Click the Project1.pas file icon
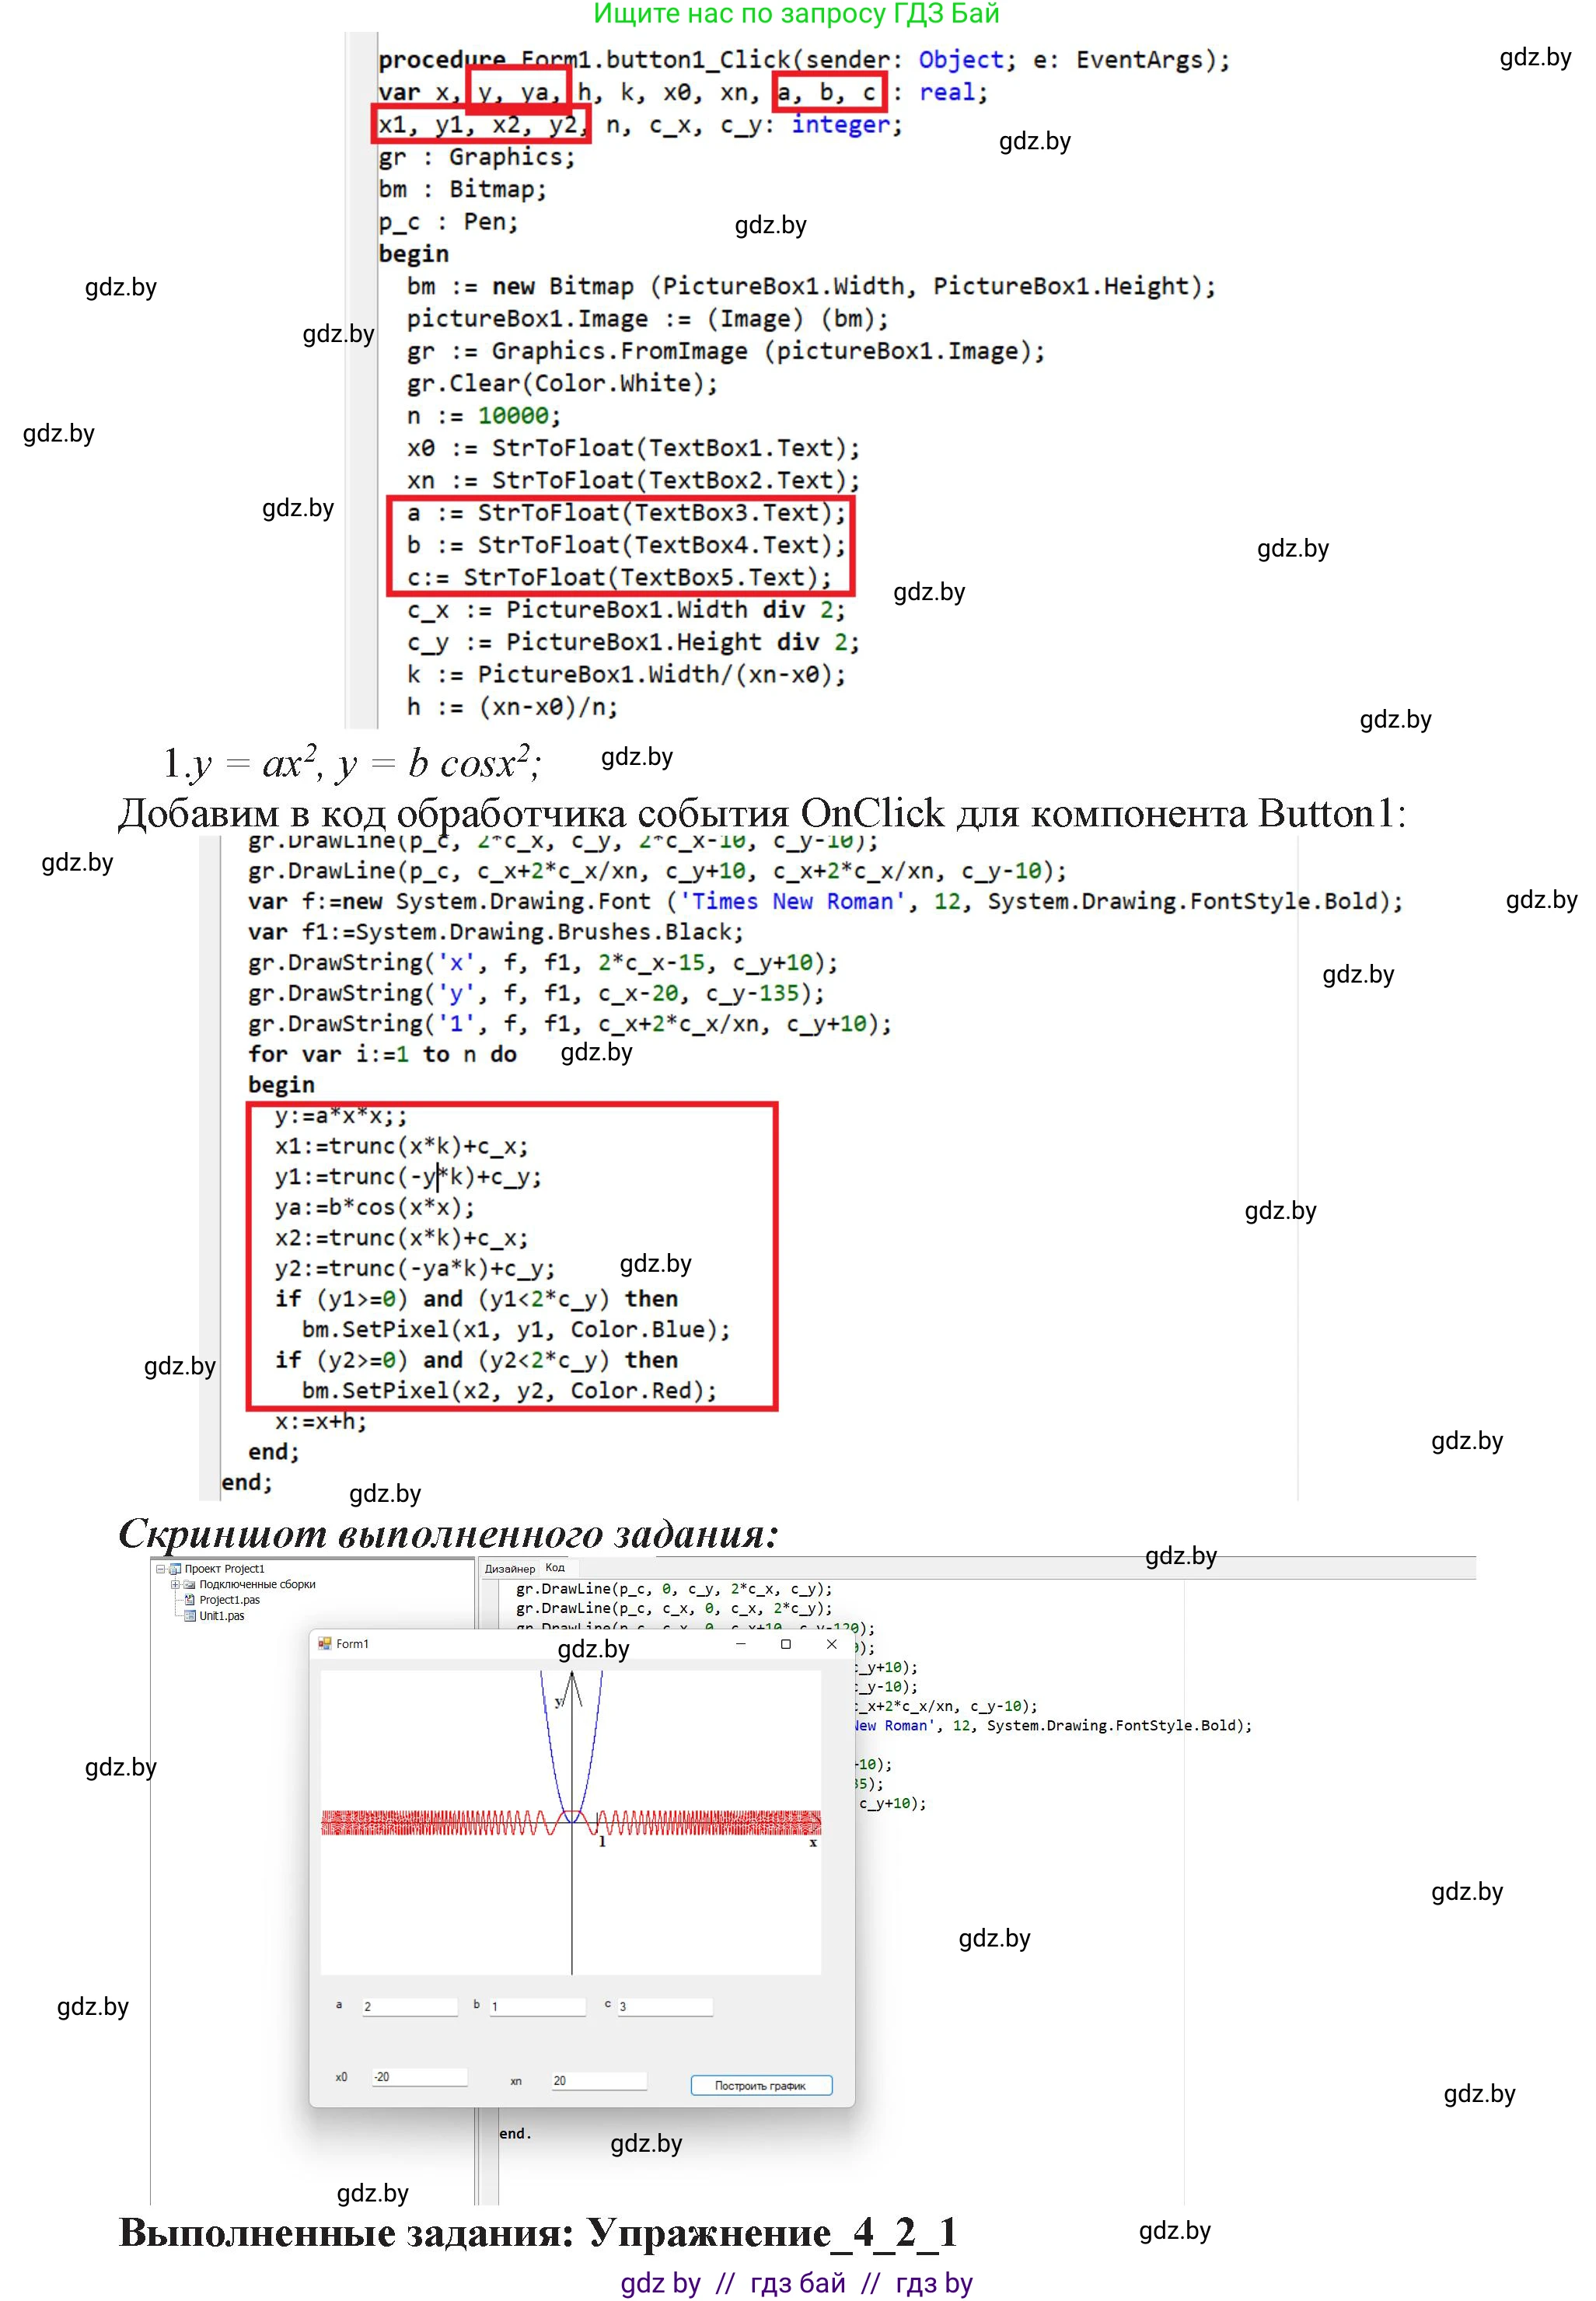1596x2301 pixels. pyautogui.click(x=190, y=1600)
